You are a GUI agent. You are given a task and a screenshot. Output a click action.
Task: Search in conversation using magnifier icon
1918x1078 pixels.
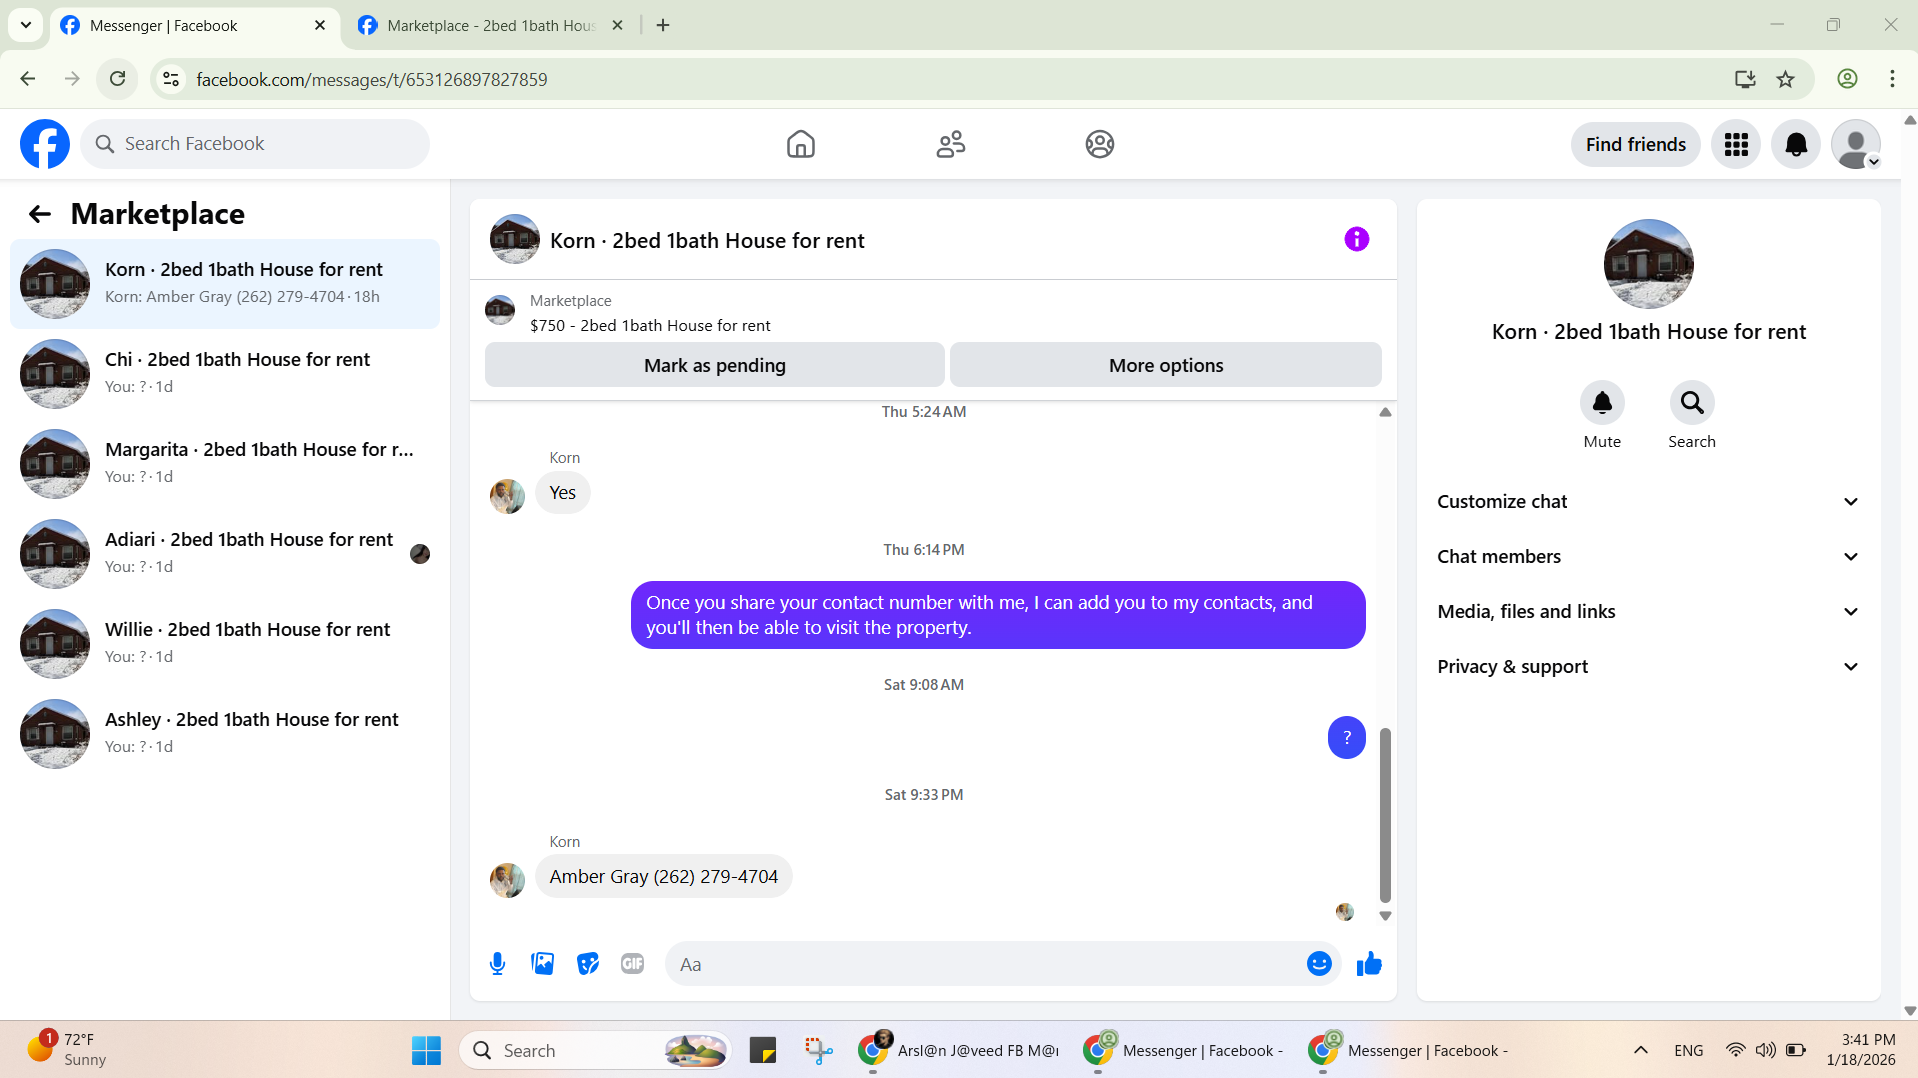[1692, 402]
